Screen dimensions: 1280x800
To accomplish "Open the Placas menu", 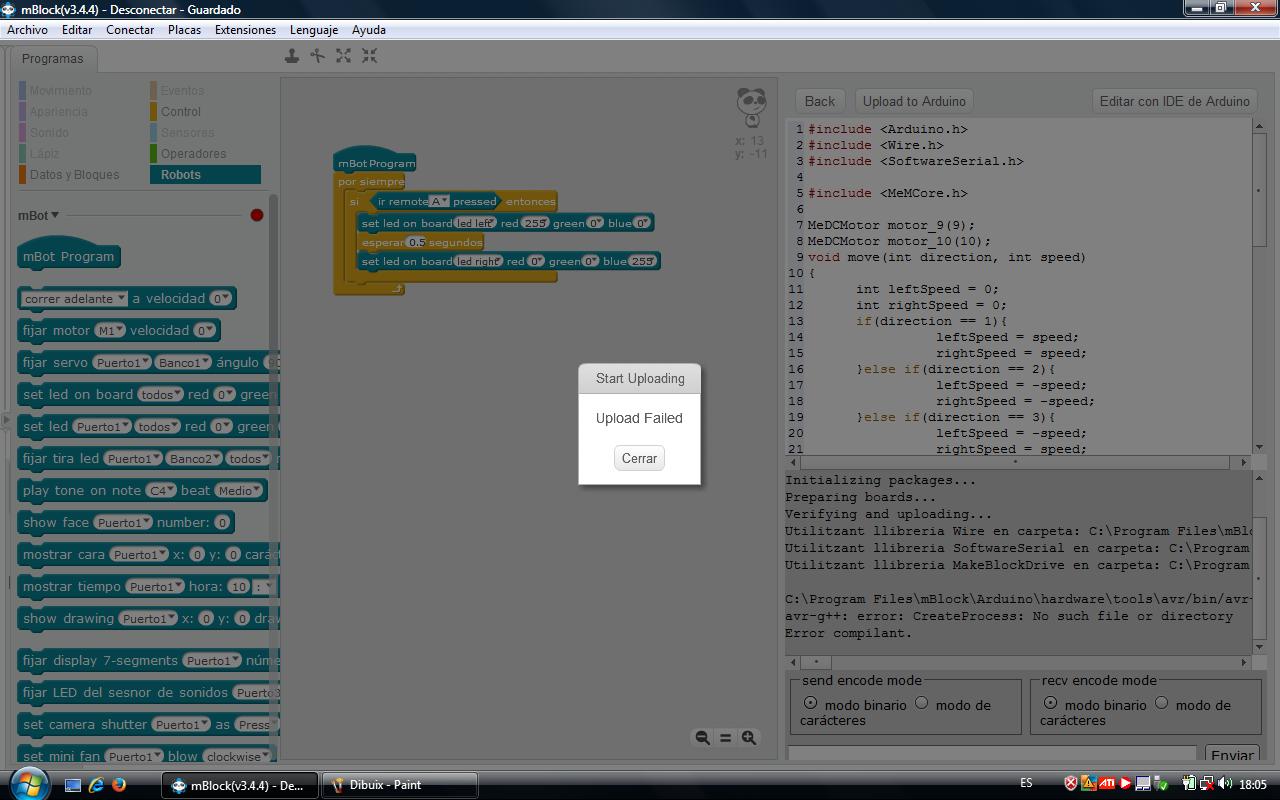I will pyautogui.click(x=184, y=30).
